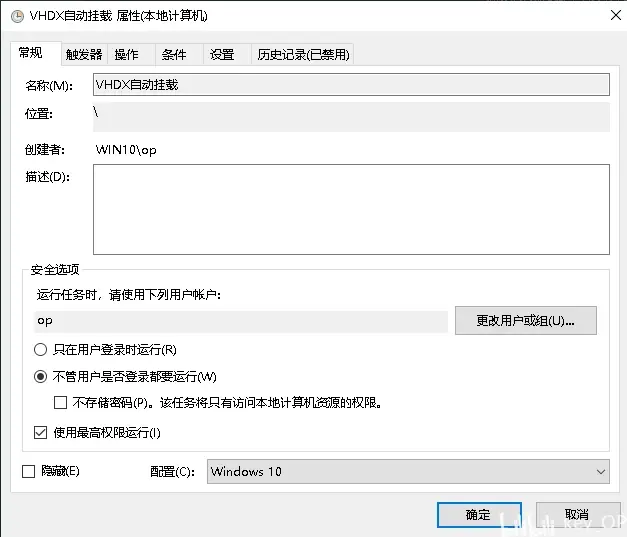Enable the 隐藏(E) checkbox
This screenshot has height=537, width=627.
pyautogui.click(x=28, y=471)
